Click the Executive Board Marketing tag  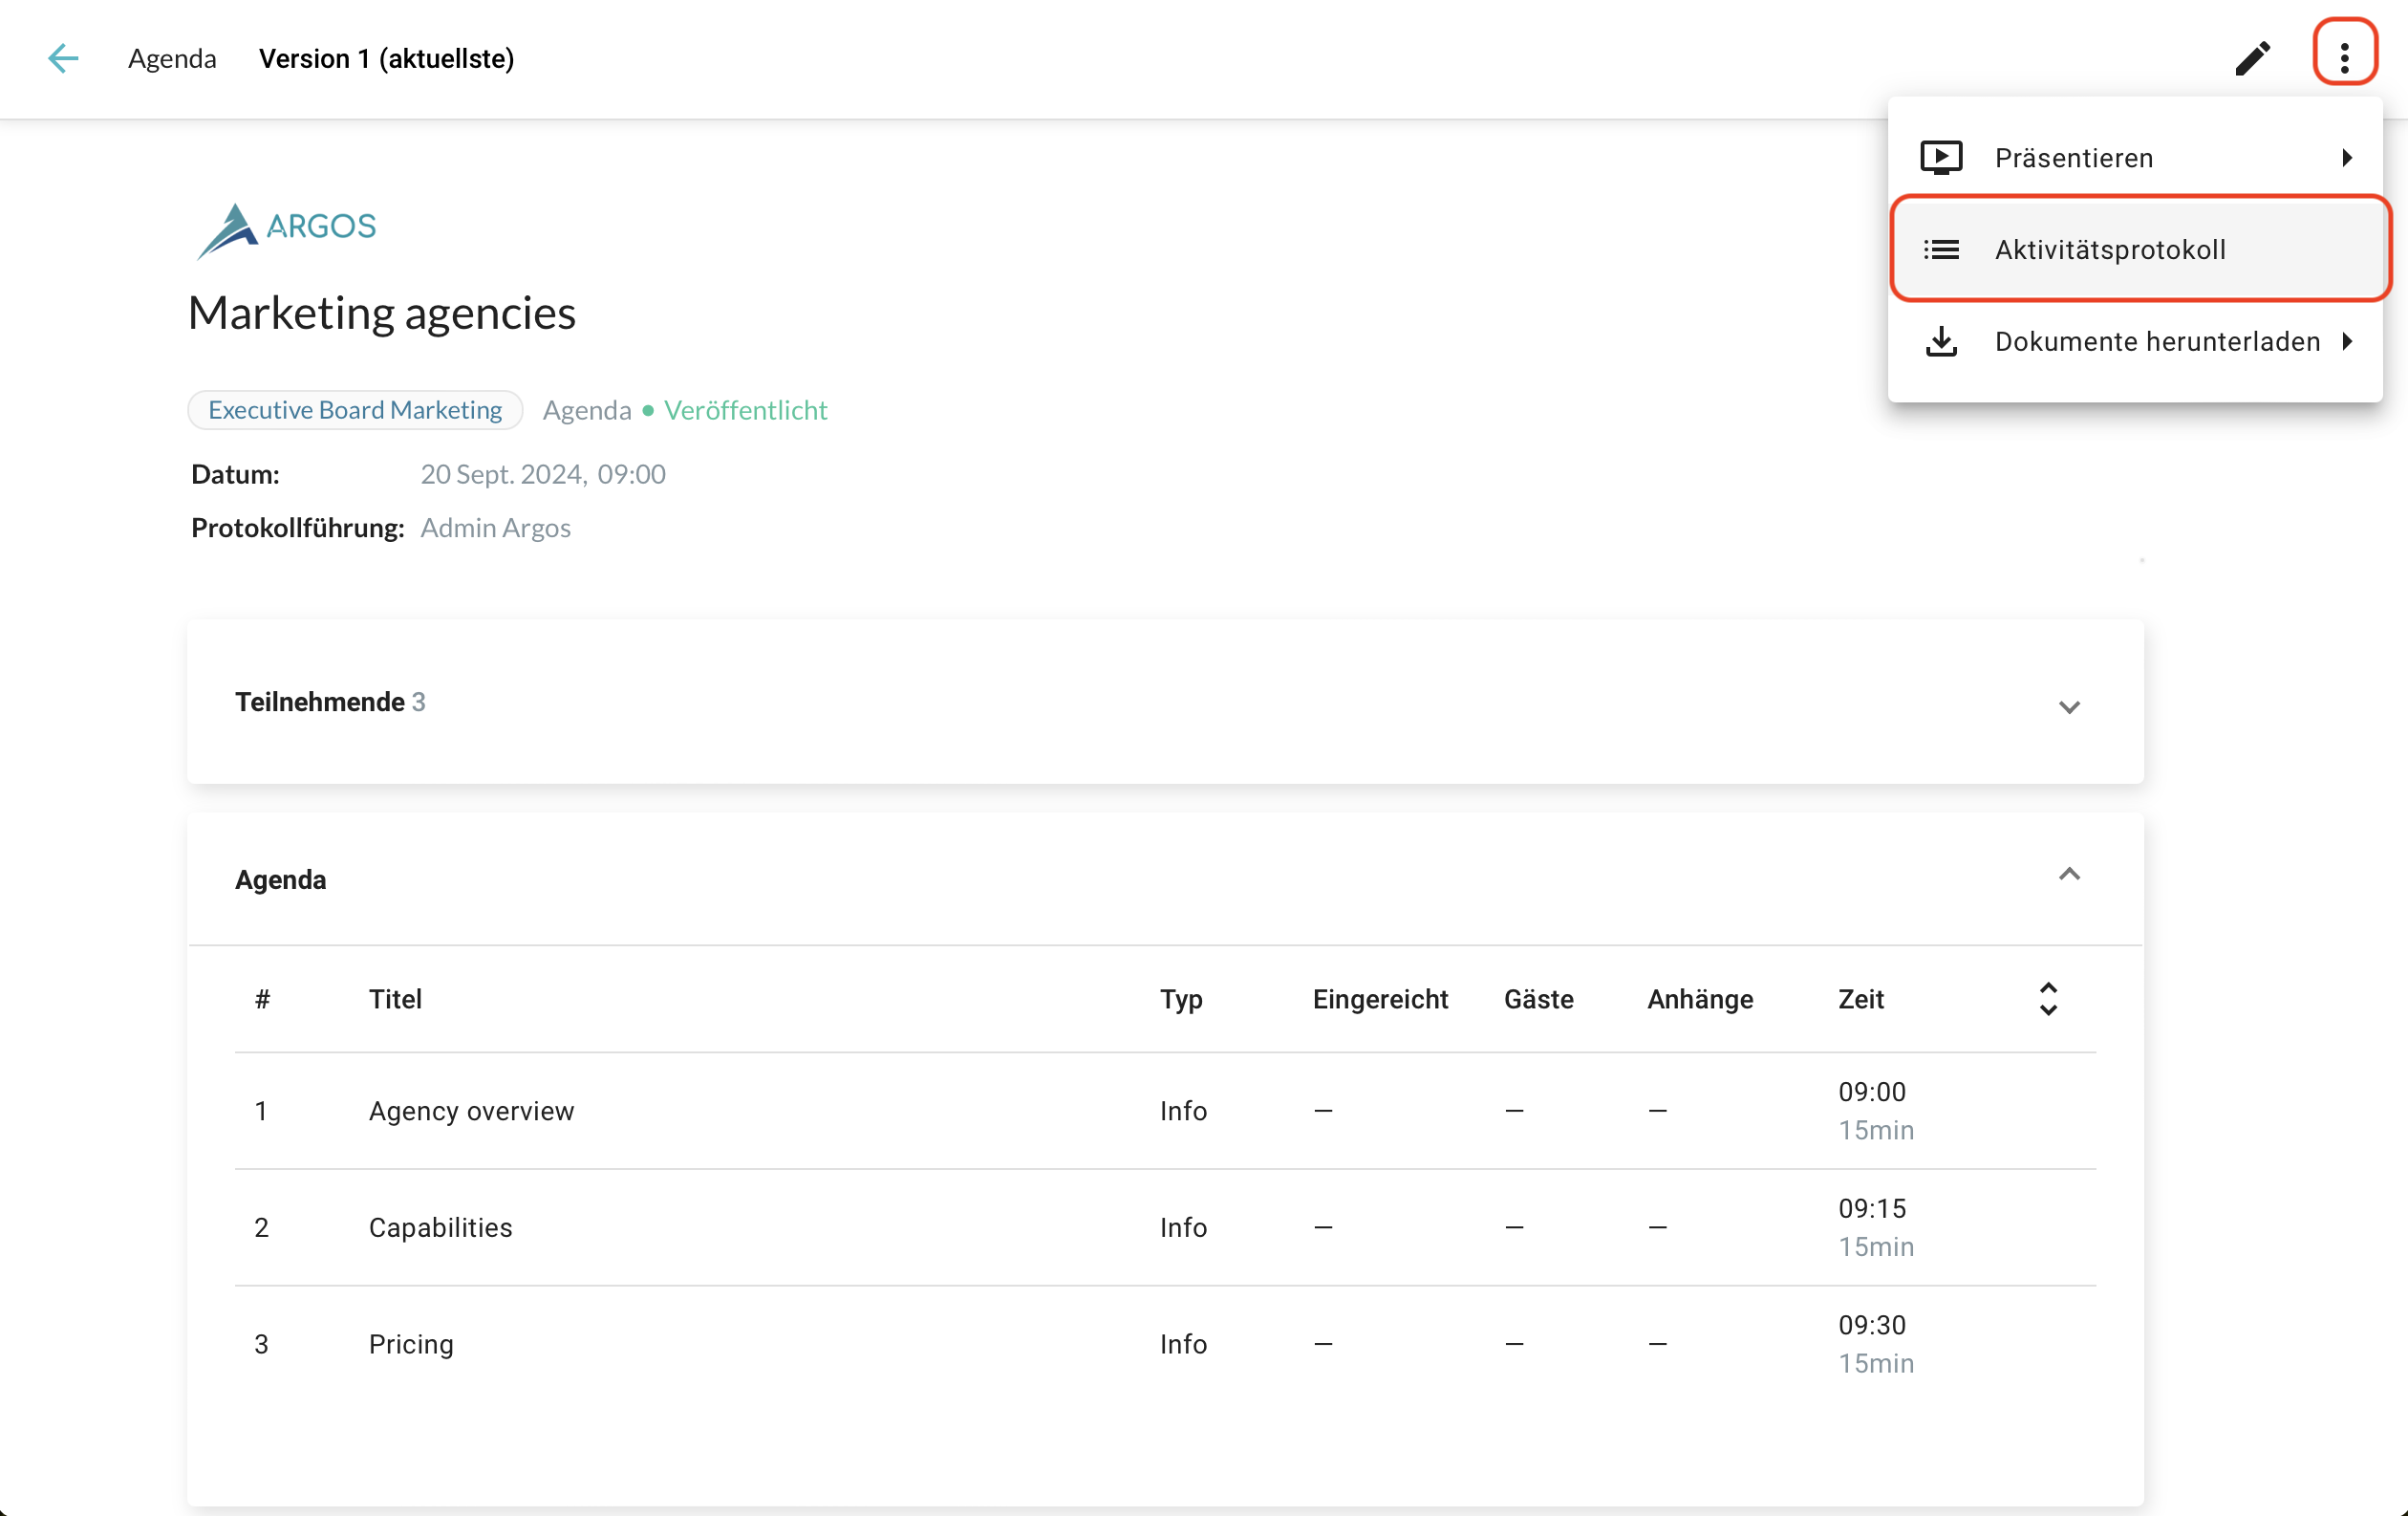[x=354, y=410]
